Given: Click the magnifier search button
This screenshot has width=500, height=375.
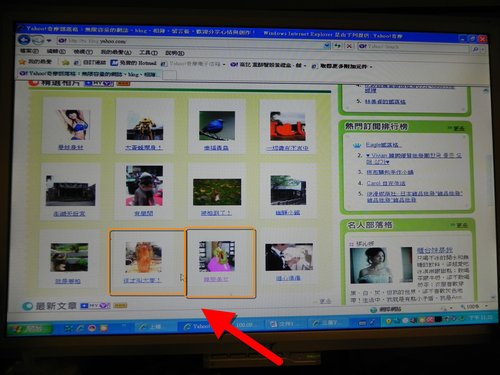Looking at the screenshot, I should (476, 49).
